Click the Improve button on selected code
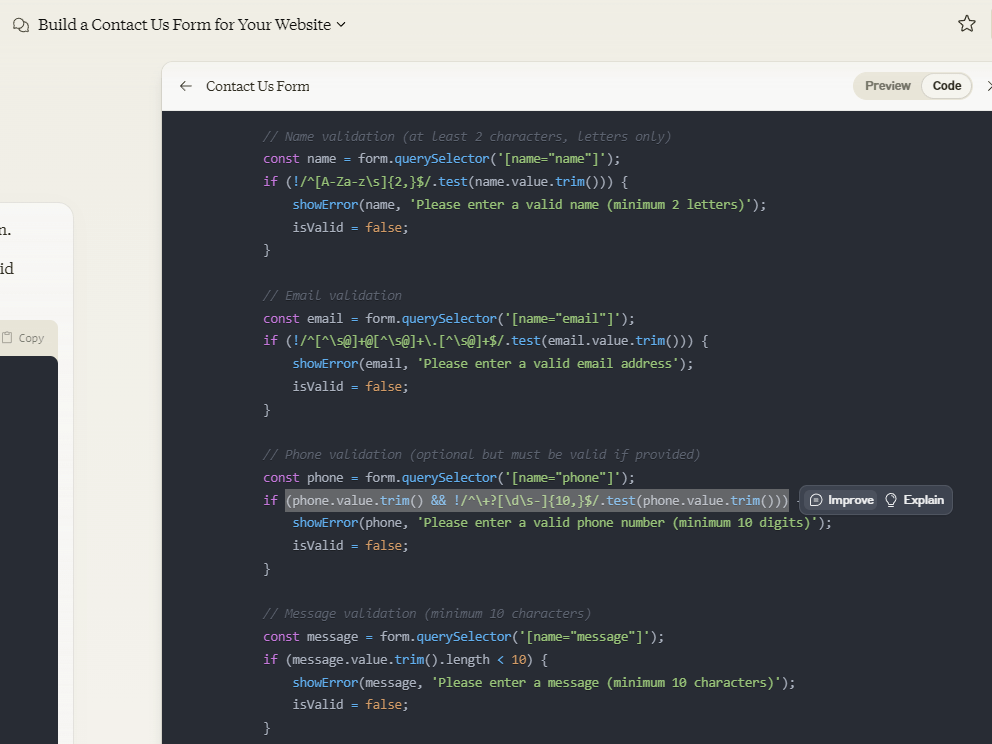The width and height of the screenshot is (992, 744). pos(841,500)
